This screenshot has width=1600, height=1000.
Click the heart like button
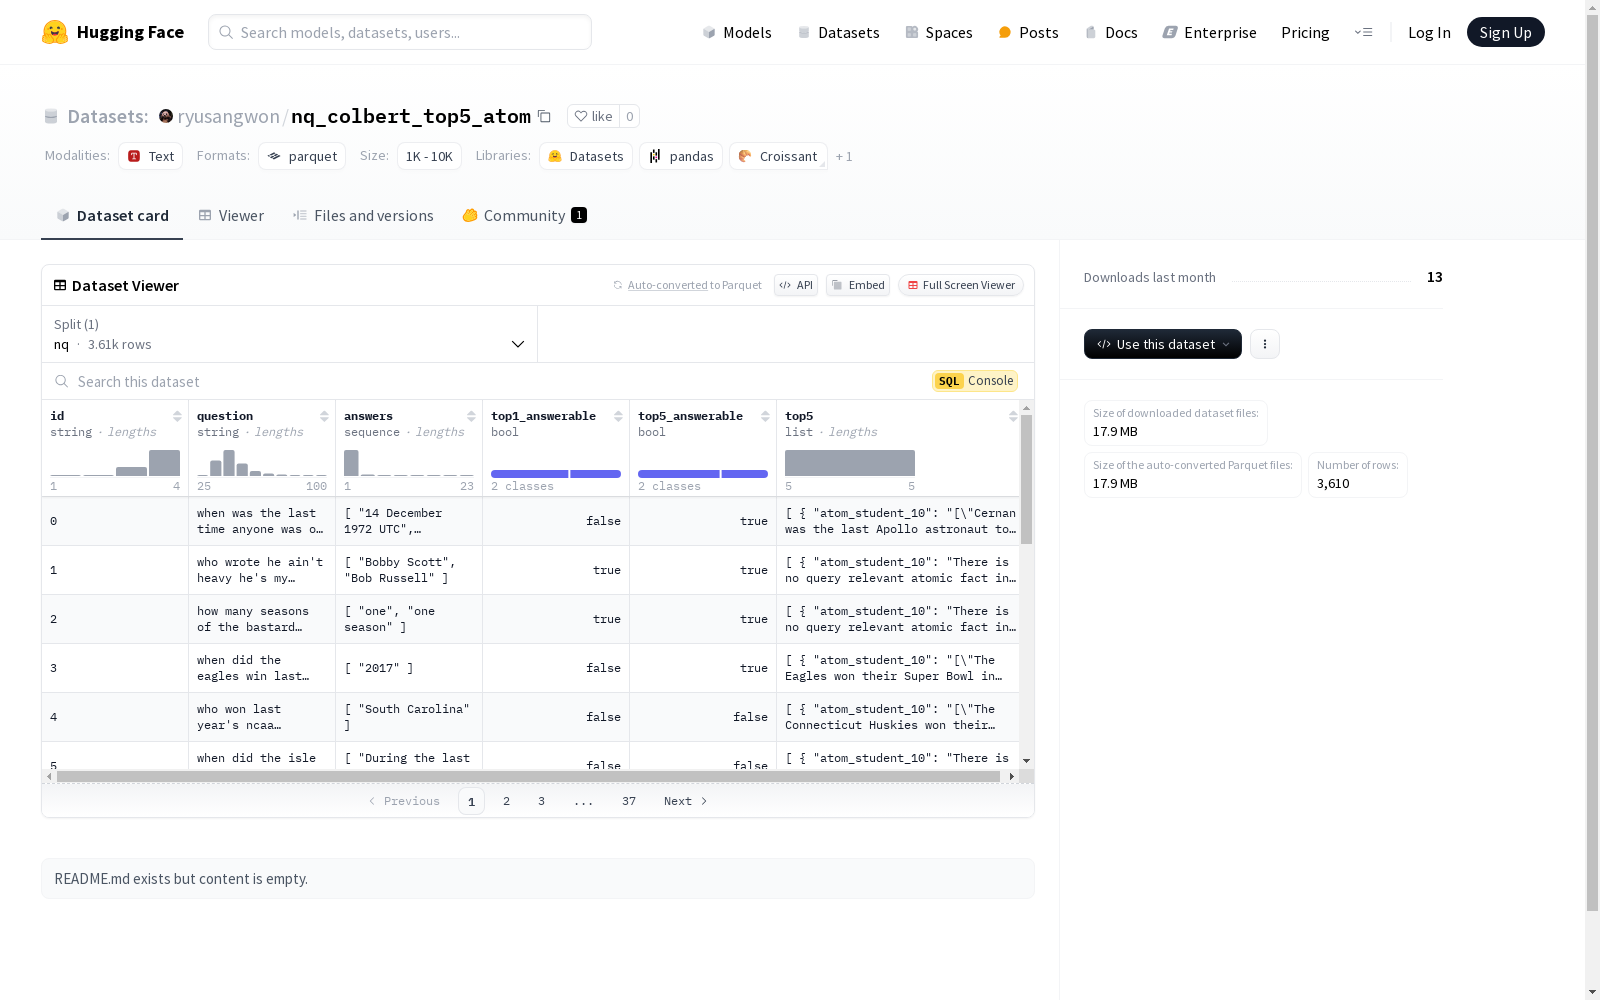[593, 116]
